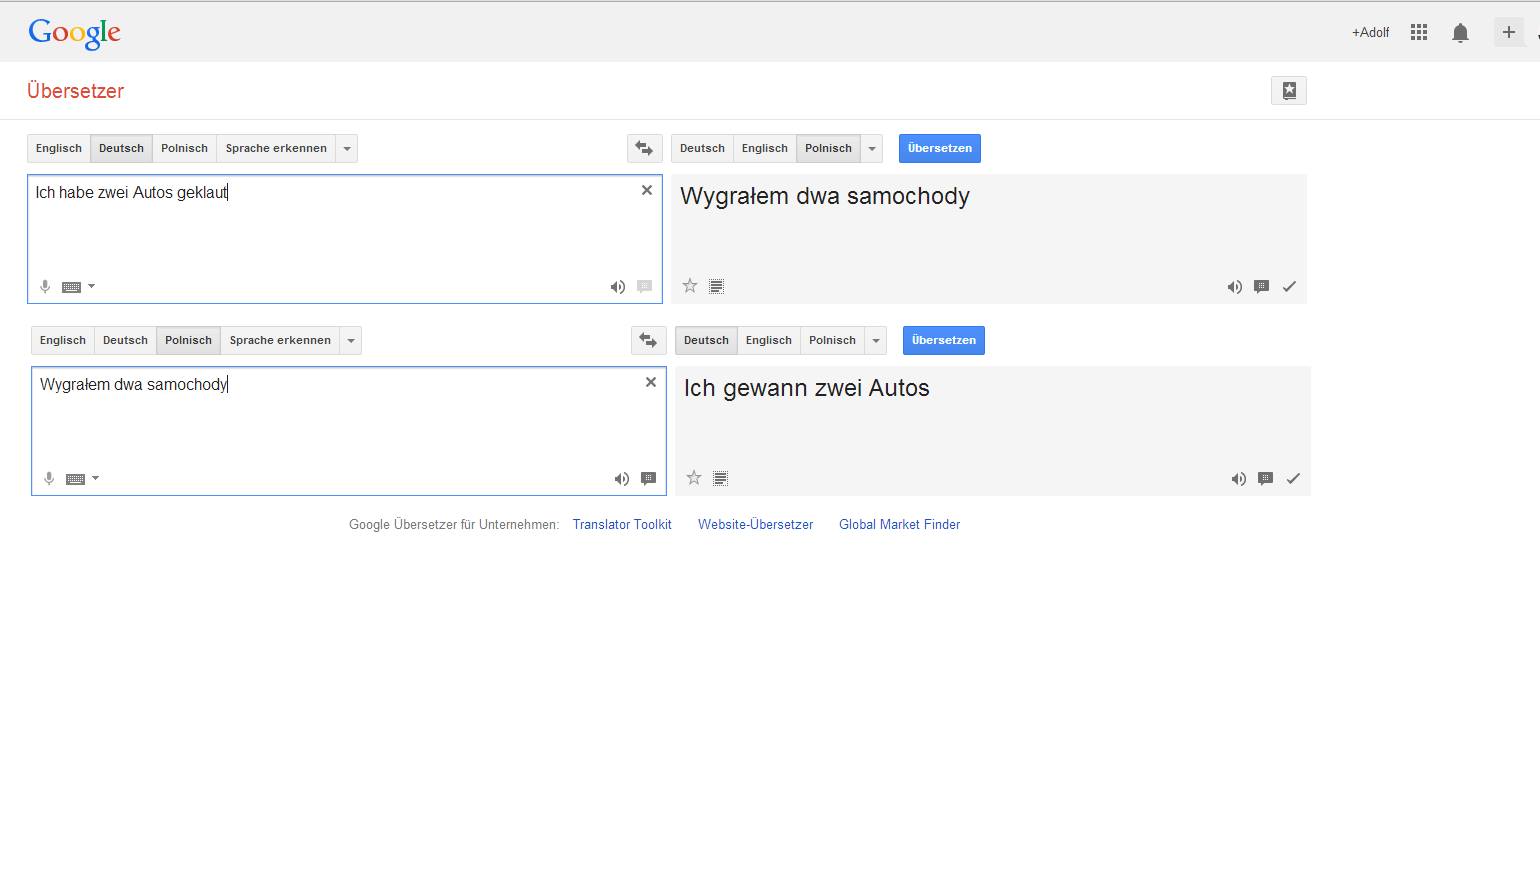Choose 'Sprache erkennen' in upper translator
The height and width of the screenshot is (883, 1540).
tap(276, 148)
